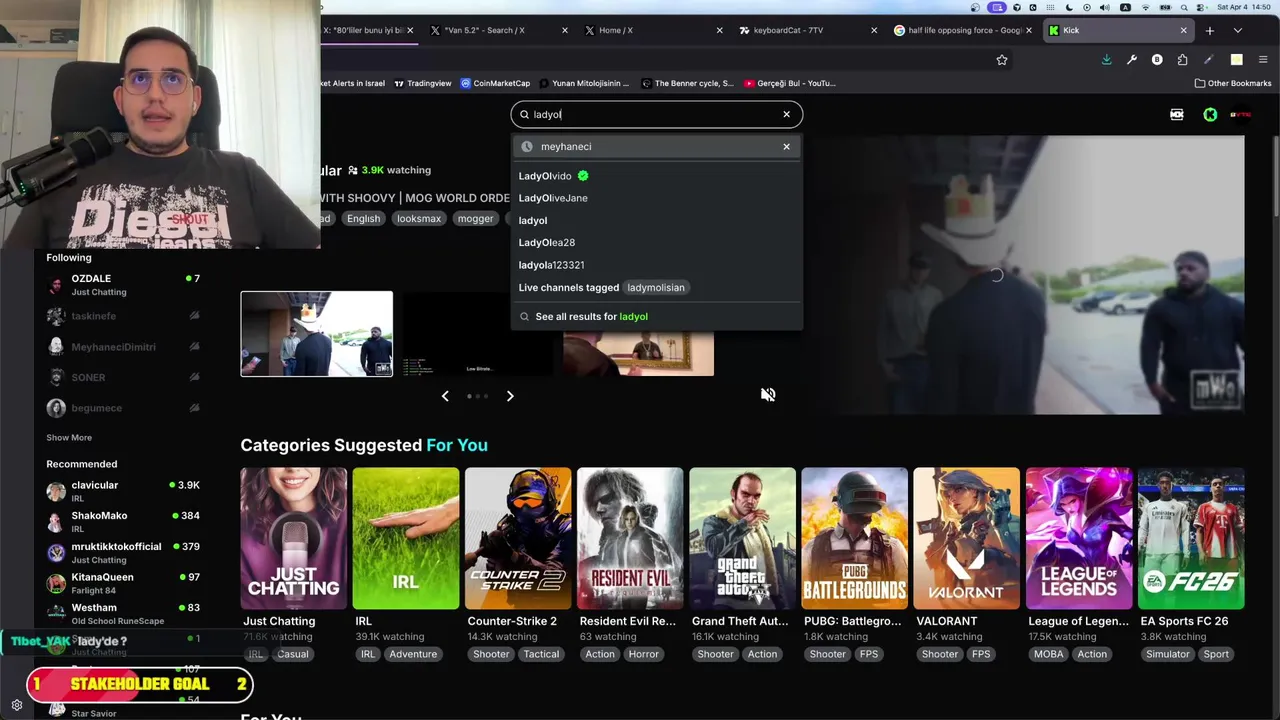This screenshot has width=1280, height=720.
Task: Open the user profile avatar menu
Action: click(x=1241, y=114)
